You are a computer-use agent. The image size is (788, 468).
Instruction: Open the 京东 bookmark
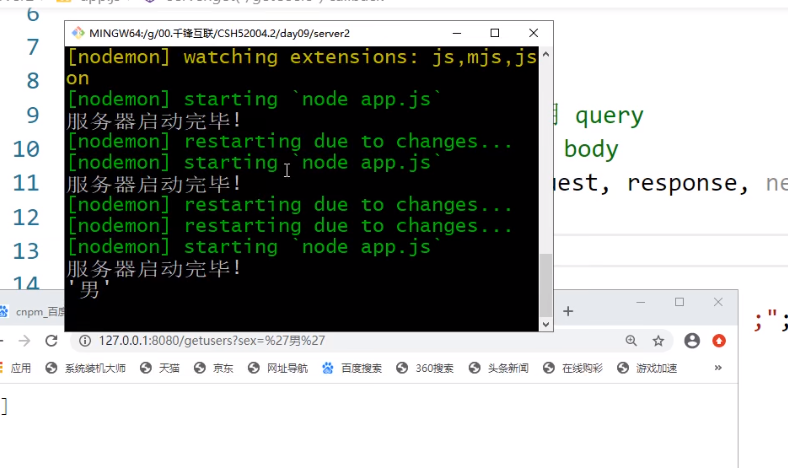point(214,368)
